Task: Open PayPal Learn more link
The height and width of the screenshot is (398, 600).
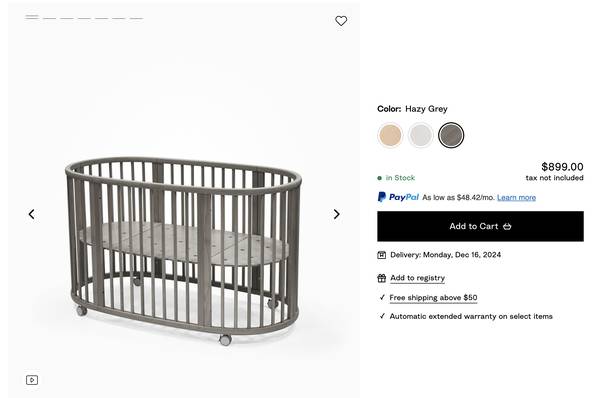Action: coord(516,197)
